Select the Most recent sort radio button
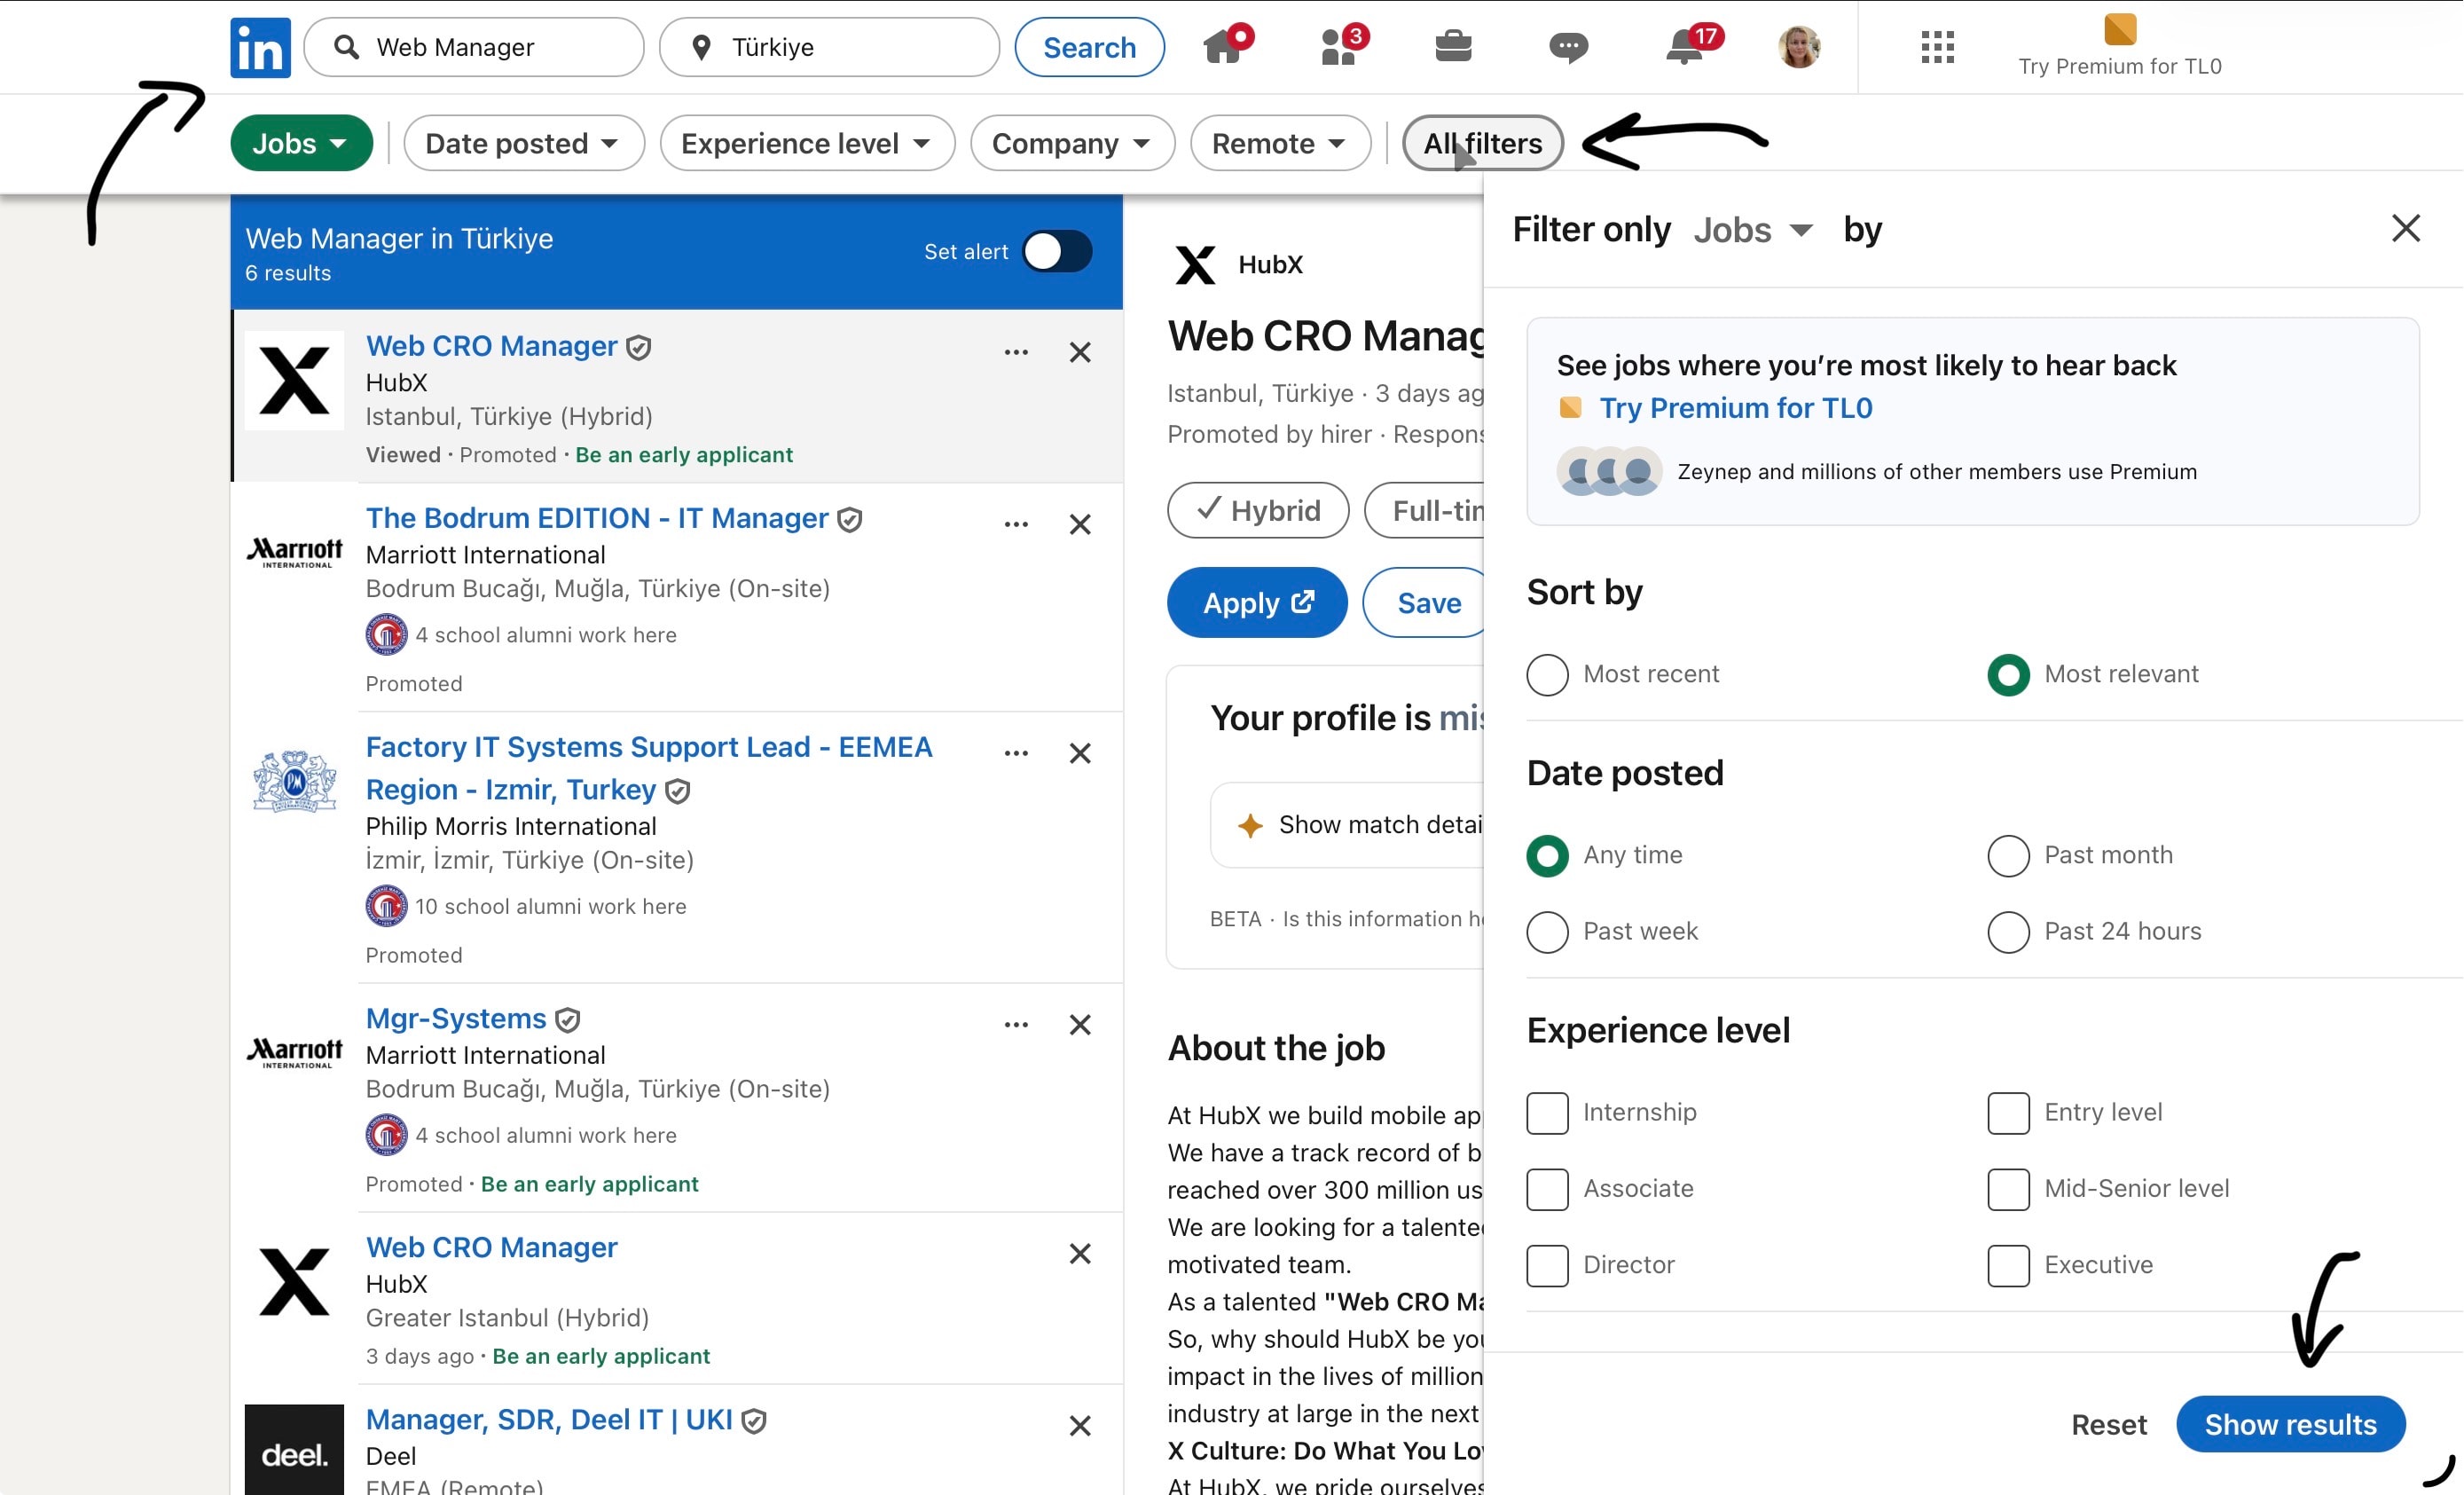This screenshot has height=1495, width=2464. point(1547,674)
